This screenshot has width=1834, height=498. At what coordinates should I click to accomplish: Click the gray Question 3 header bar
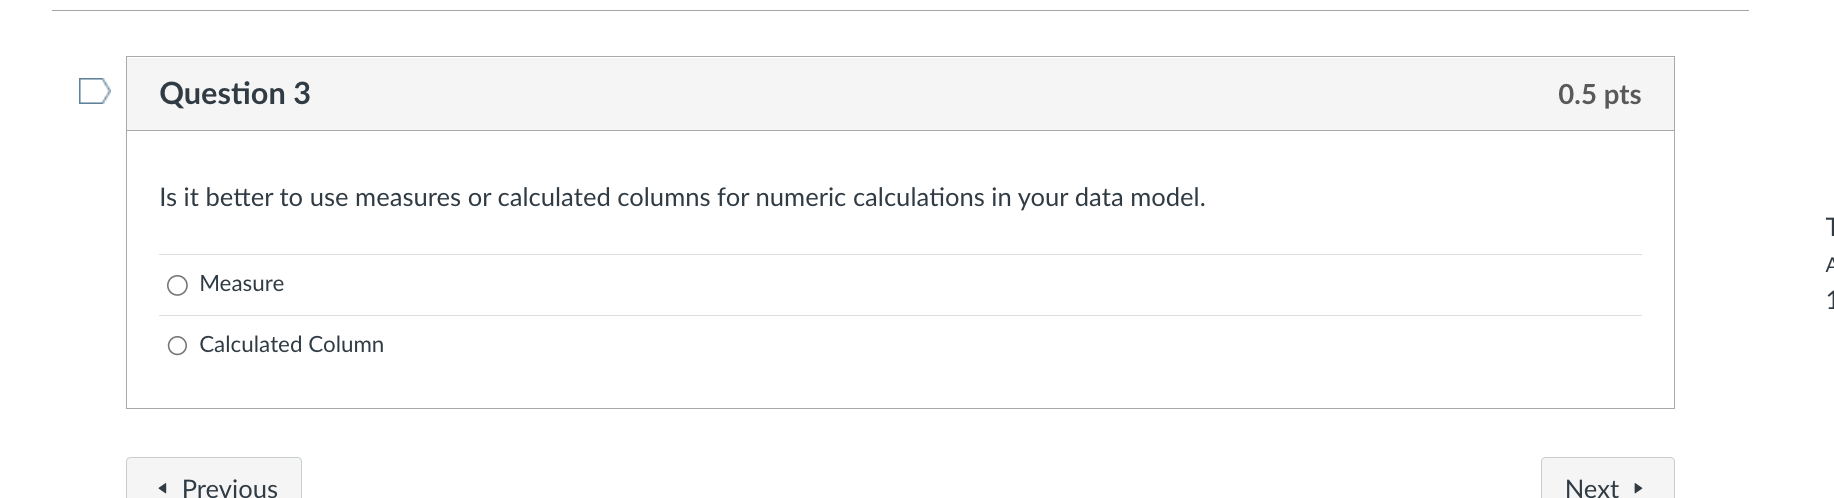coord(900,94)
